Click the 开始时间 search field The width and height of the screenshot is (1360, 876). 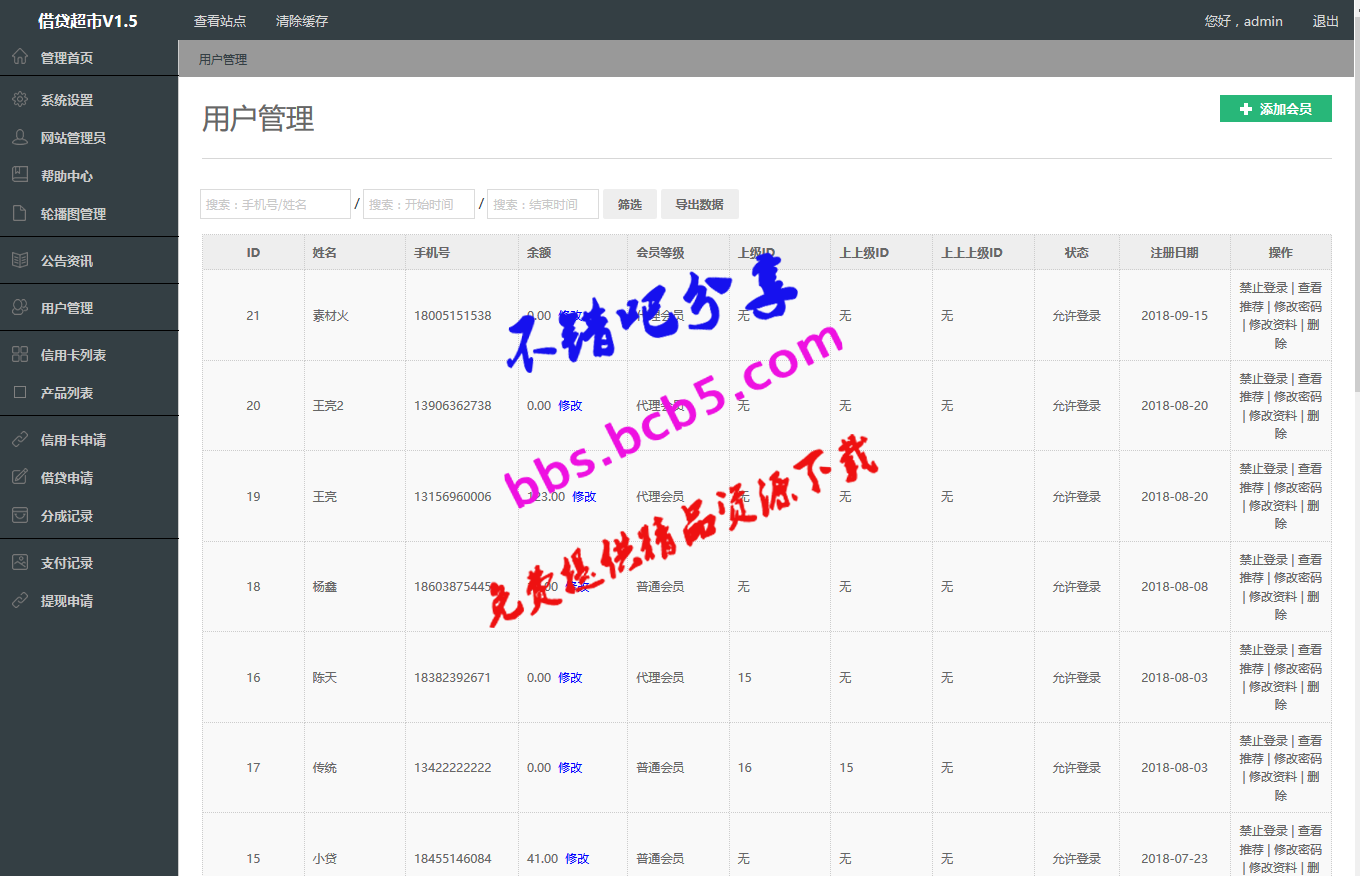pyautogui.click(x=419, y=204)
